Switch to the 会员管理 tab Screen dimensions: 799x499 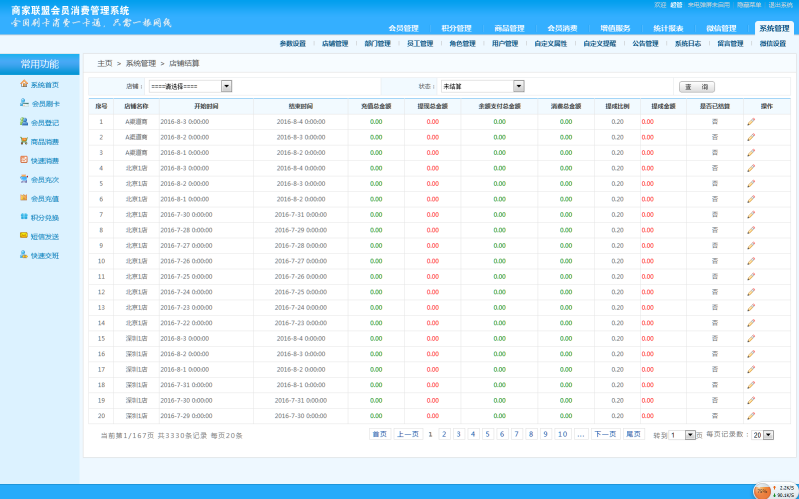coord(403,28)
